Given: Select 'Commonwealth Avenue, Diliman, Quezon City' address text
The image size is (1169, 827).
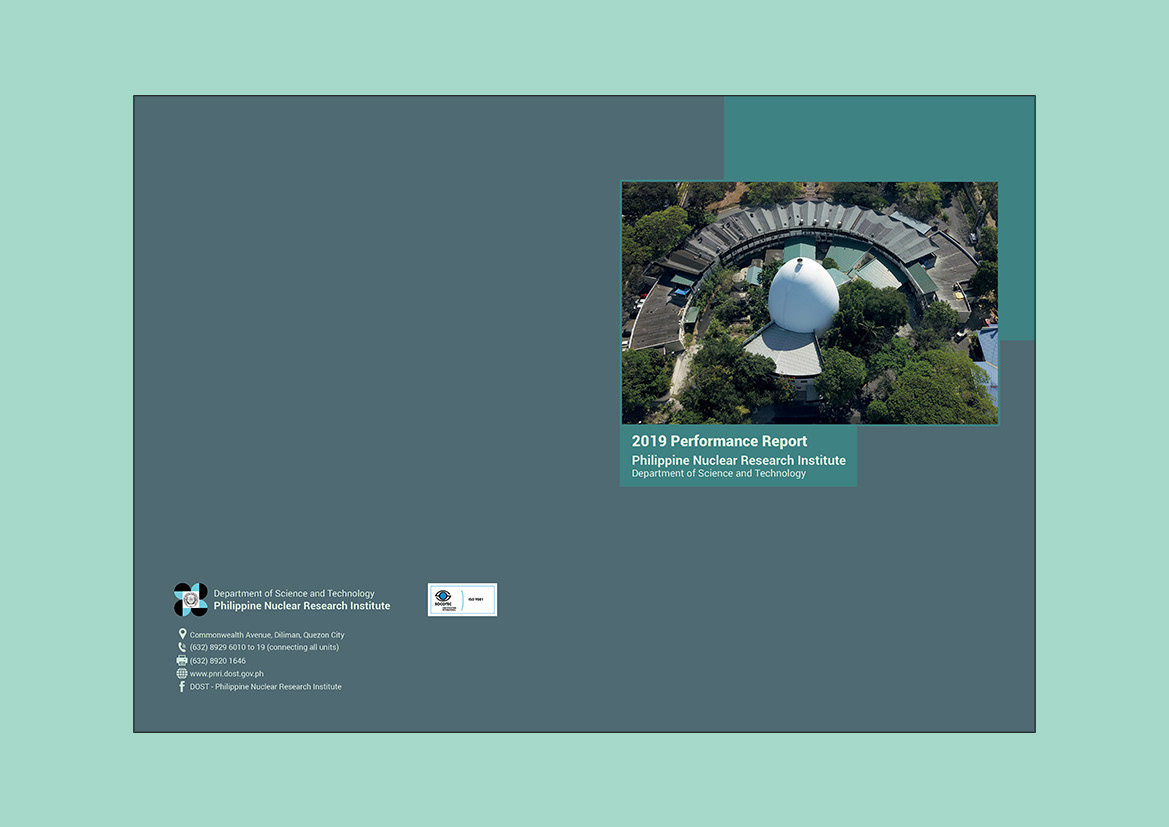Looking at the screenshot, I should [267, 635].
